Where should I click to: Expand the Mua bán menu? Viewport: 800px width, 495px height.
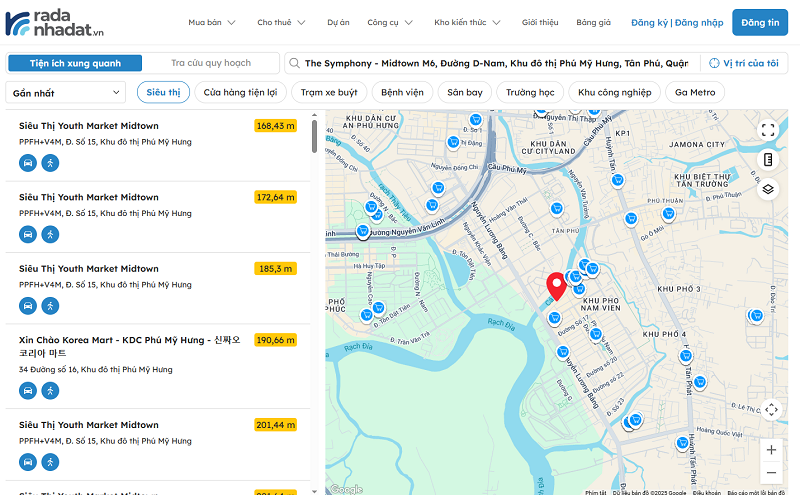point(212,22)
